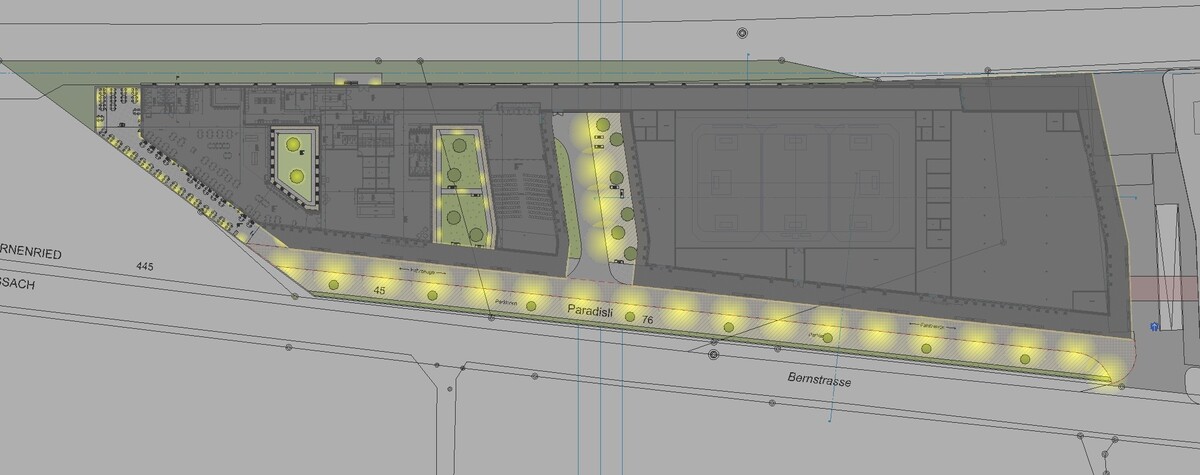Viewport: 1200px width, 475px height.
Task: Select the double-circle marker above Bernstrasse label
Action: pos(714,355)
